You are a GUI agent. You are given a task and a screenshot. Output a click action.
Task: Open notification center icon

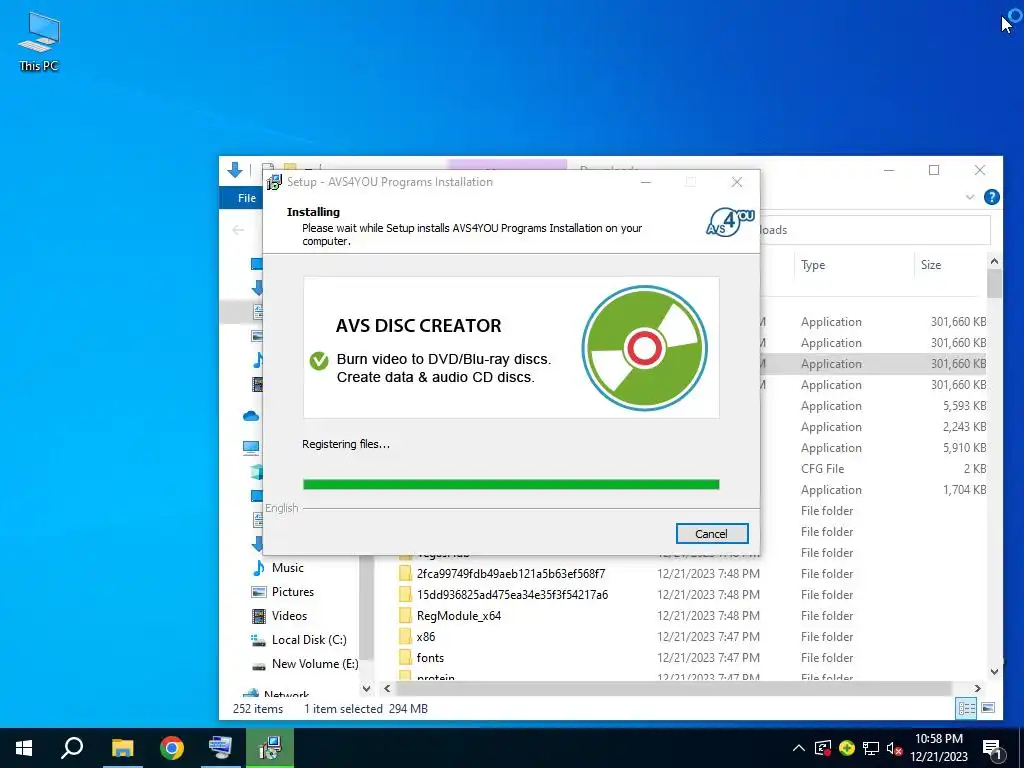pyautogui.click(x=993, y=749)
